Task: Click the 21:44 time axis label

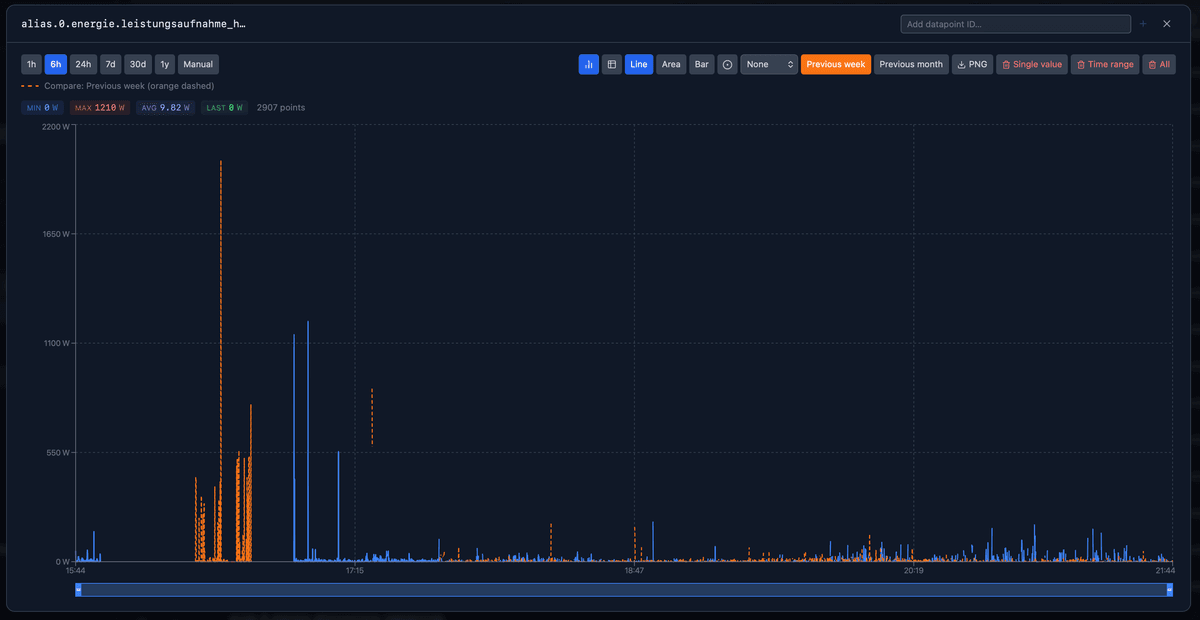Action: coord(1164,571)
